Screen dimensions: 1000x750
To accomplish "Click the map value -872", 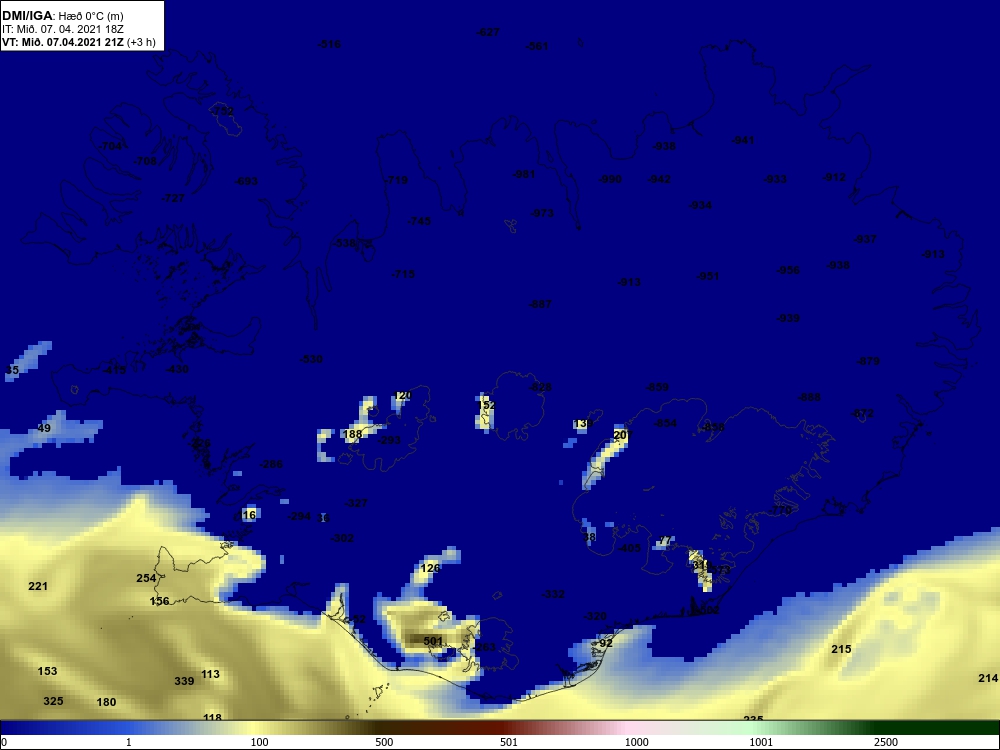I will point(862,413).
